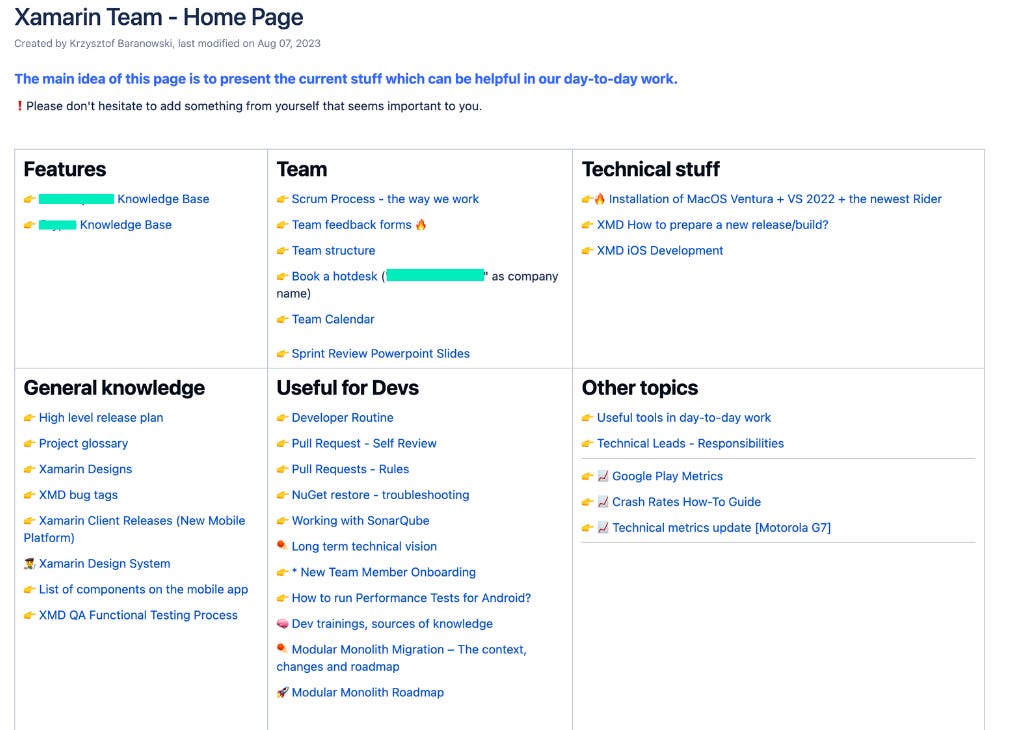This screenshot has height=730, width=1024.
Task: Click the student emoji before Xamarin Design System
Action: point(29,563)
